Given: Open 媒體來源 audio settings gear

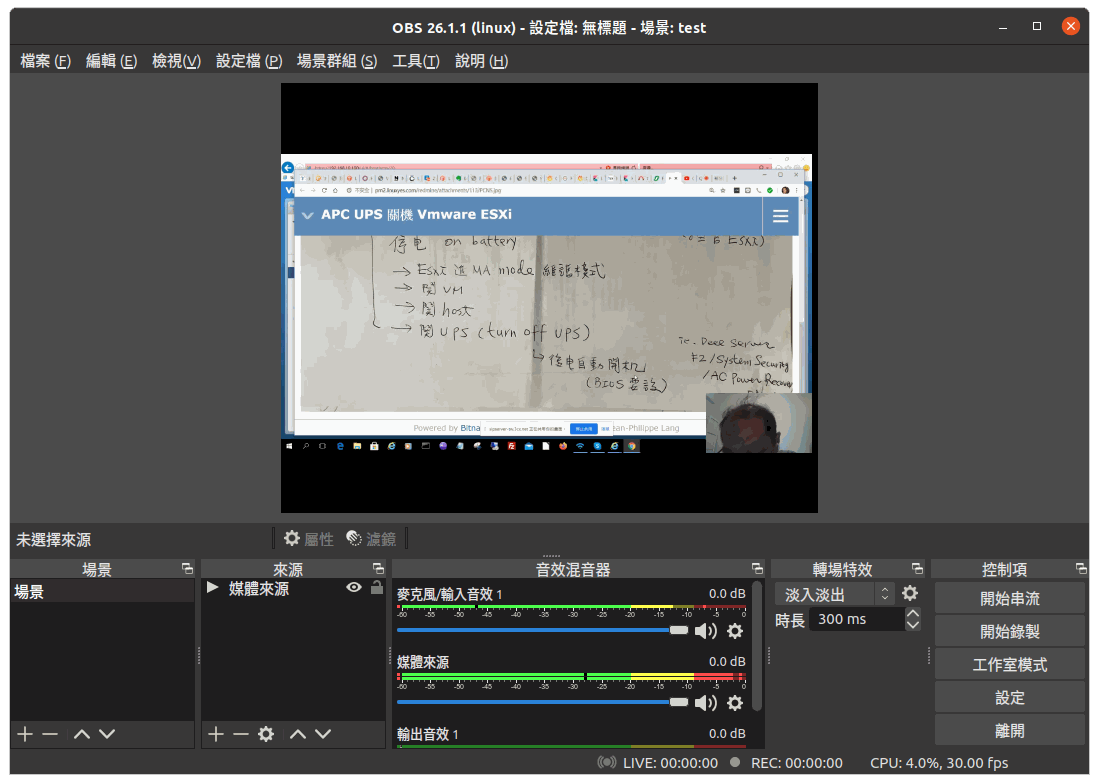Looking at the screenshot, I should (x=735, y=703).
